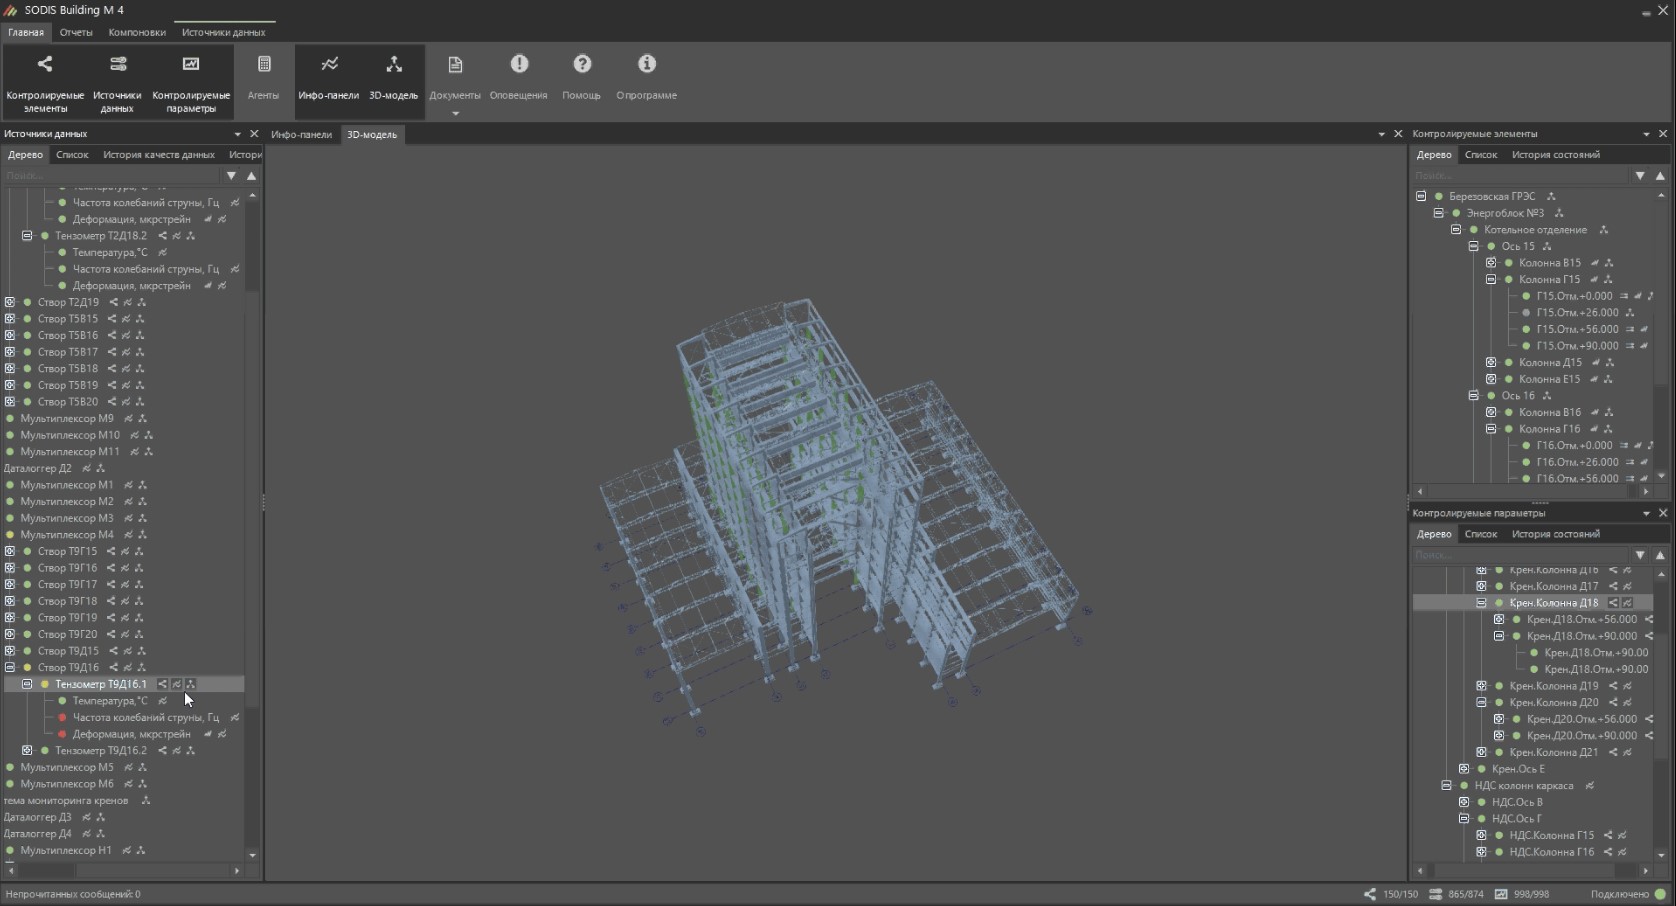The height and width of the screenshot is (906, 1676).
Task: Collapse the Ось 15 node
Action: pyautogui.click(x=1473, y=246)
